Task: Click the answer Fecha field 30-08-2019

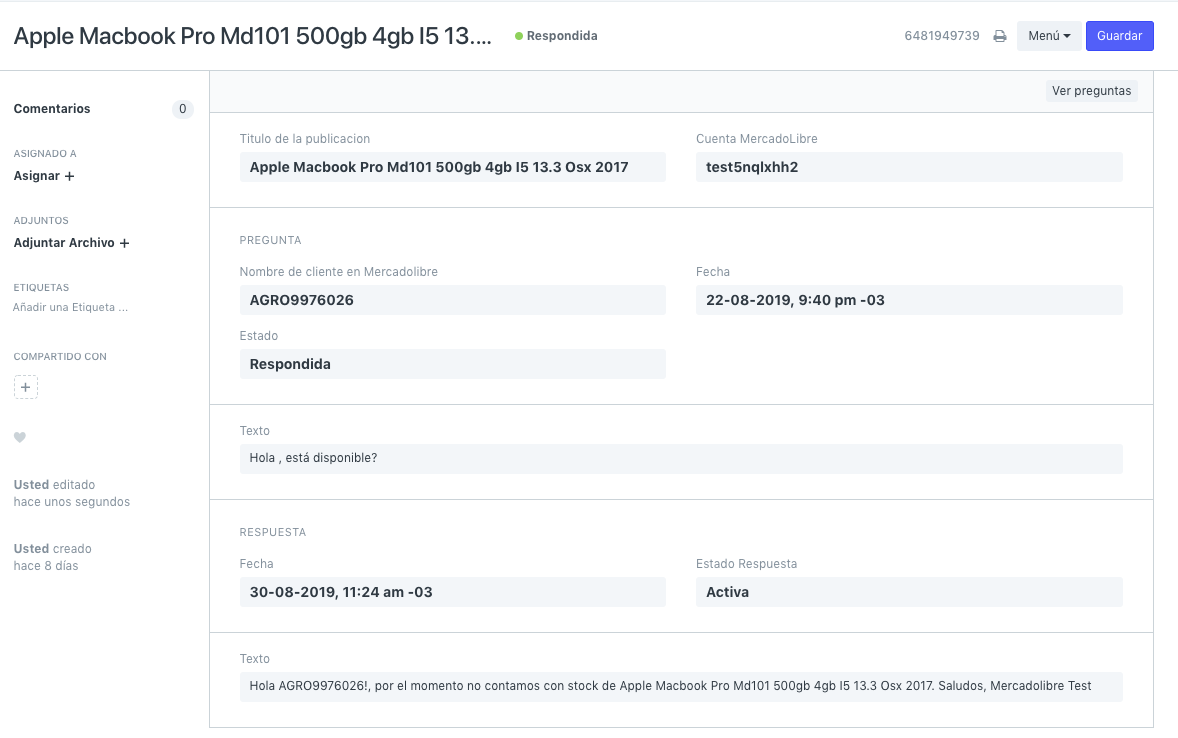Action: pyautogui.click(x=452, y=592)
